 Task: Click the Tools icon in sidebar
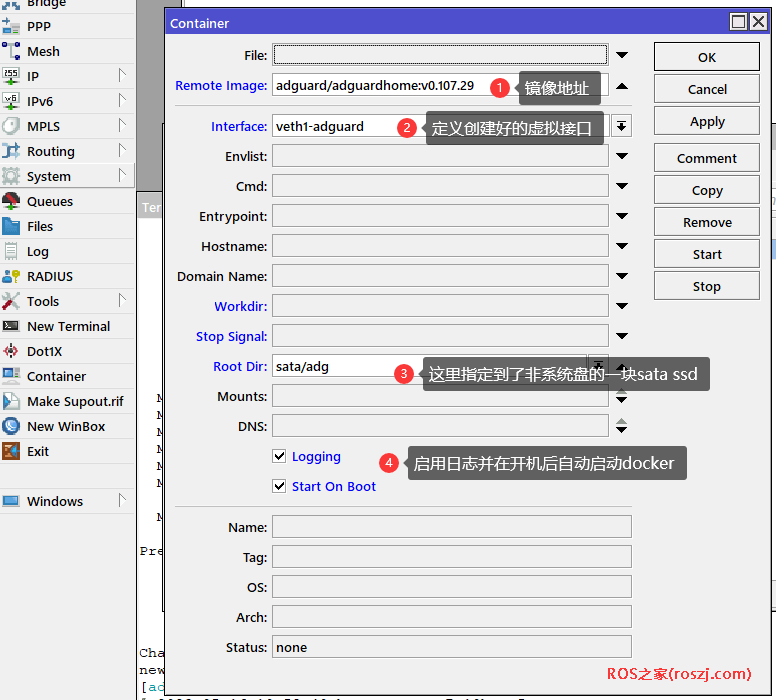click(11, 301)
